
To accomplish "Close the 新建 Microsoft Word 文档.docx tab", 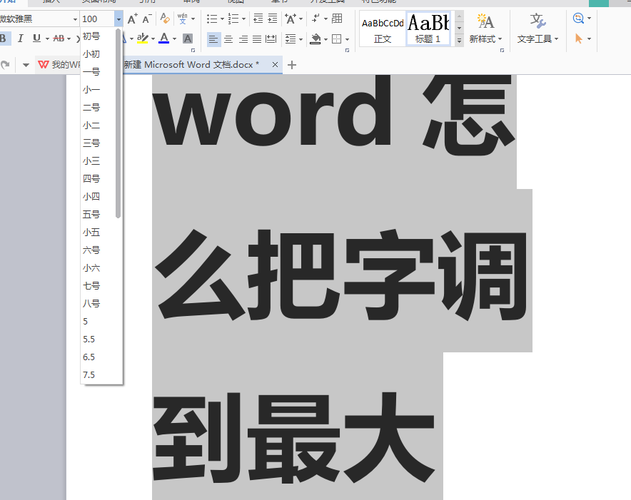I will (275, 64).
